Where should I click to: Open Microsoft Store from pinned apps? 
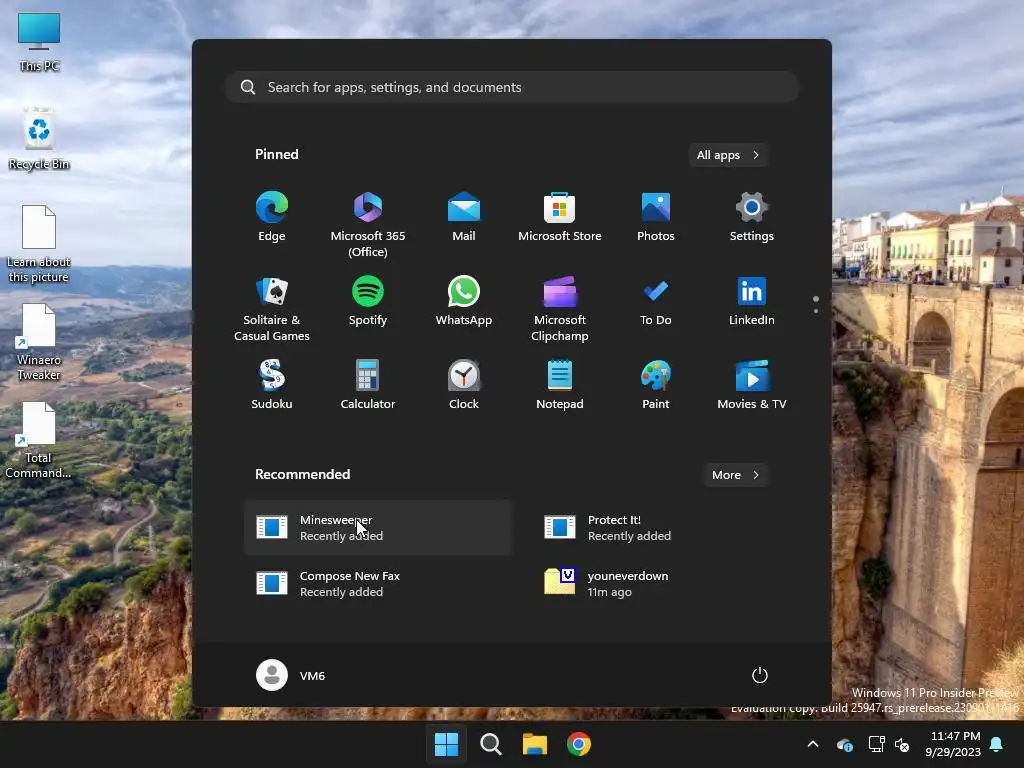coord(560,217)
